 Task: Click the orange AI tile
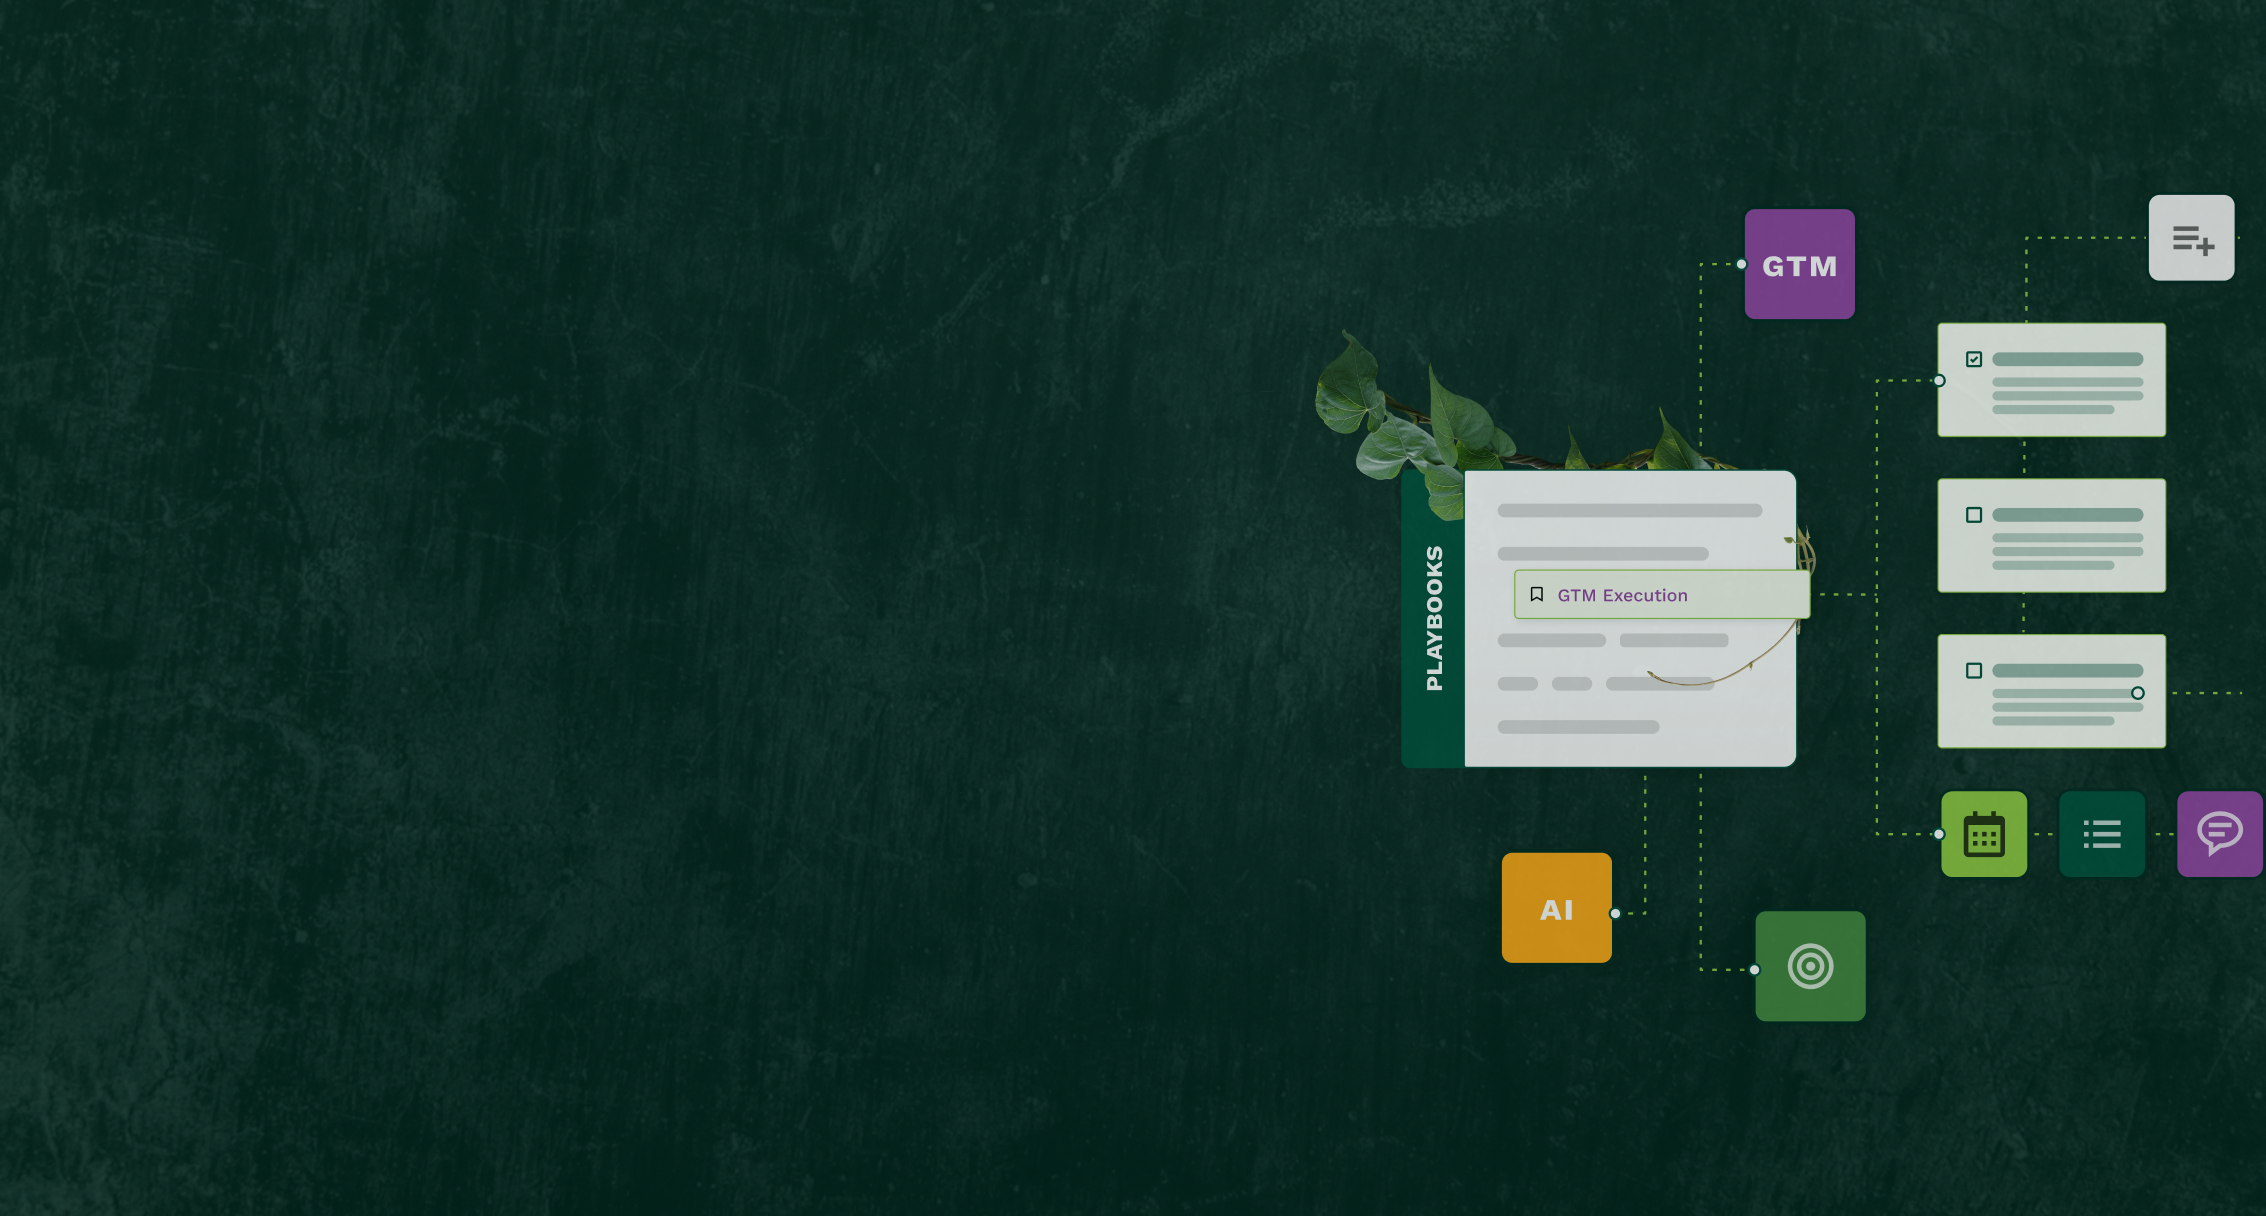(x=1556, y=908)
